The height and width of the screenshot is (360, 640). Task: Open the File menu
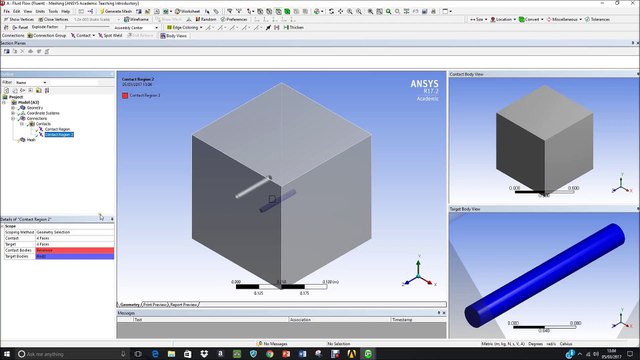point(7,11)
